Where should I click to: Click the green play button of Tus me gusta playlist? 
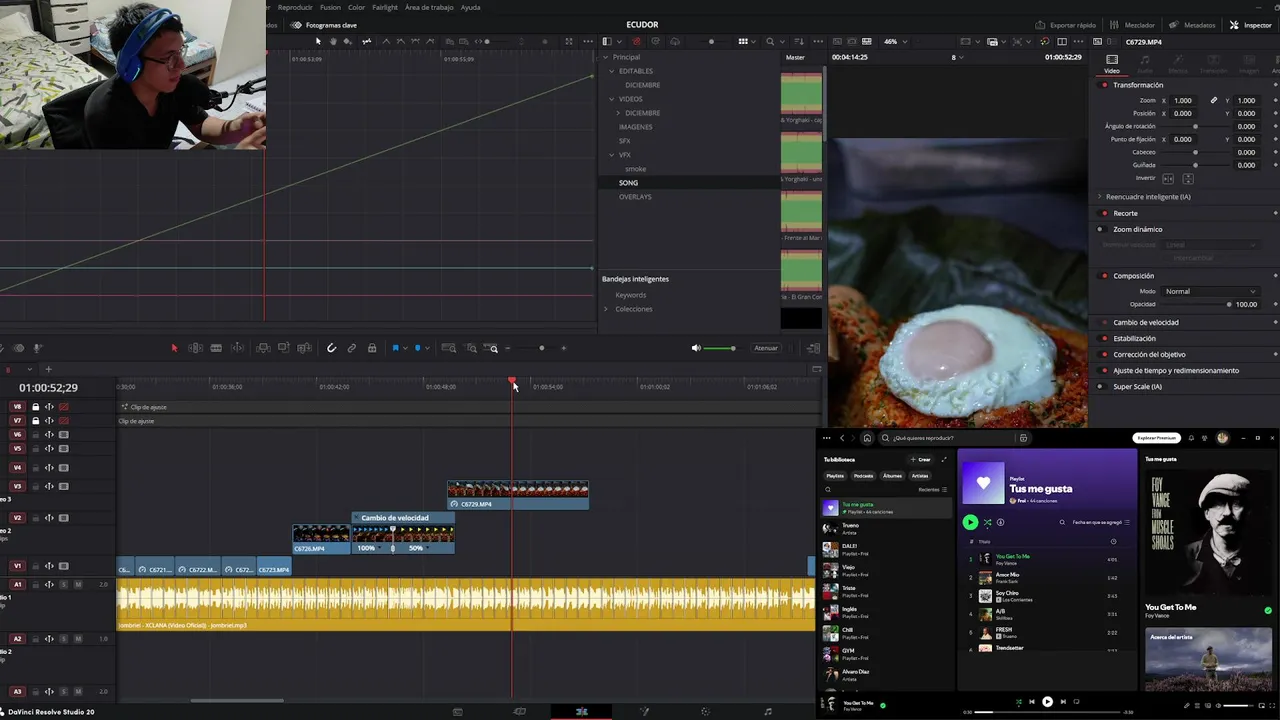(x=970, y=522)
